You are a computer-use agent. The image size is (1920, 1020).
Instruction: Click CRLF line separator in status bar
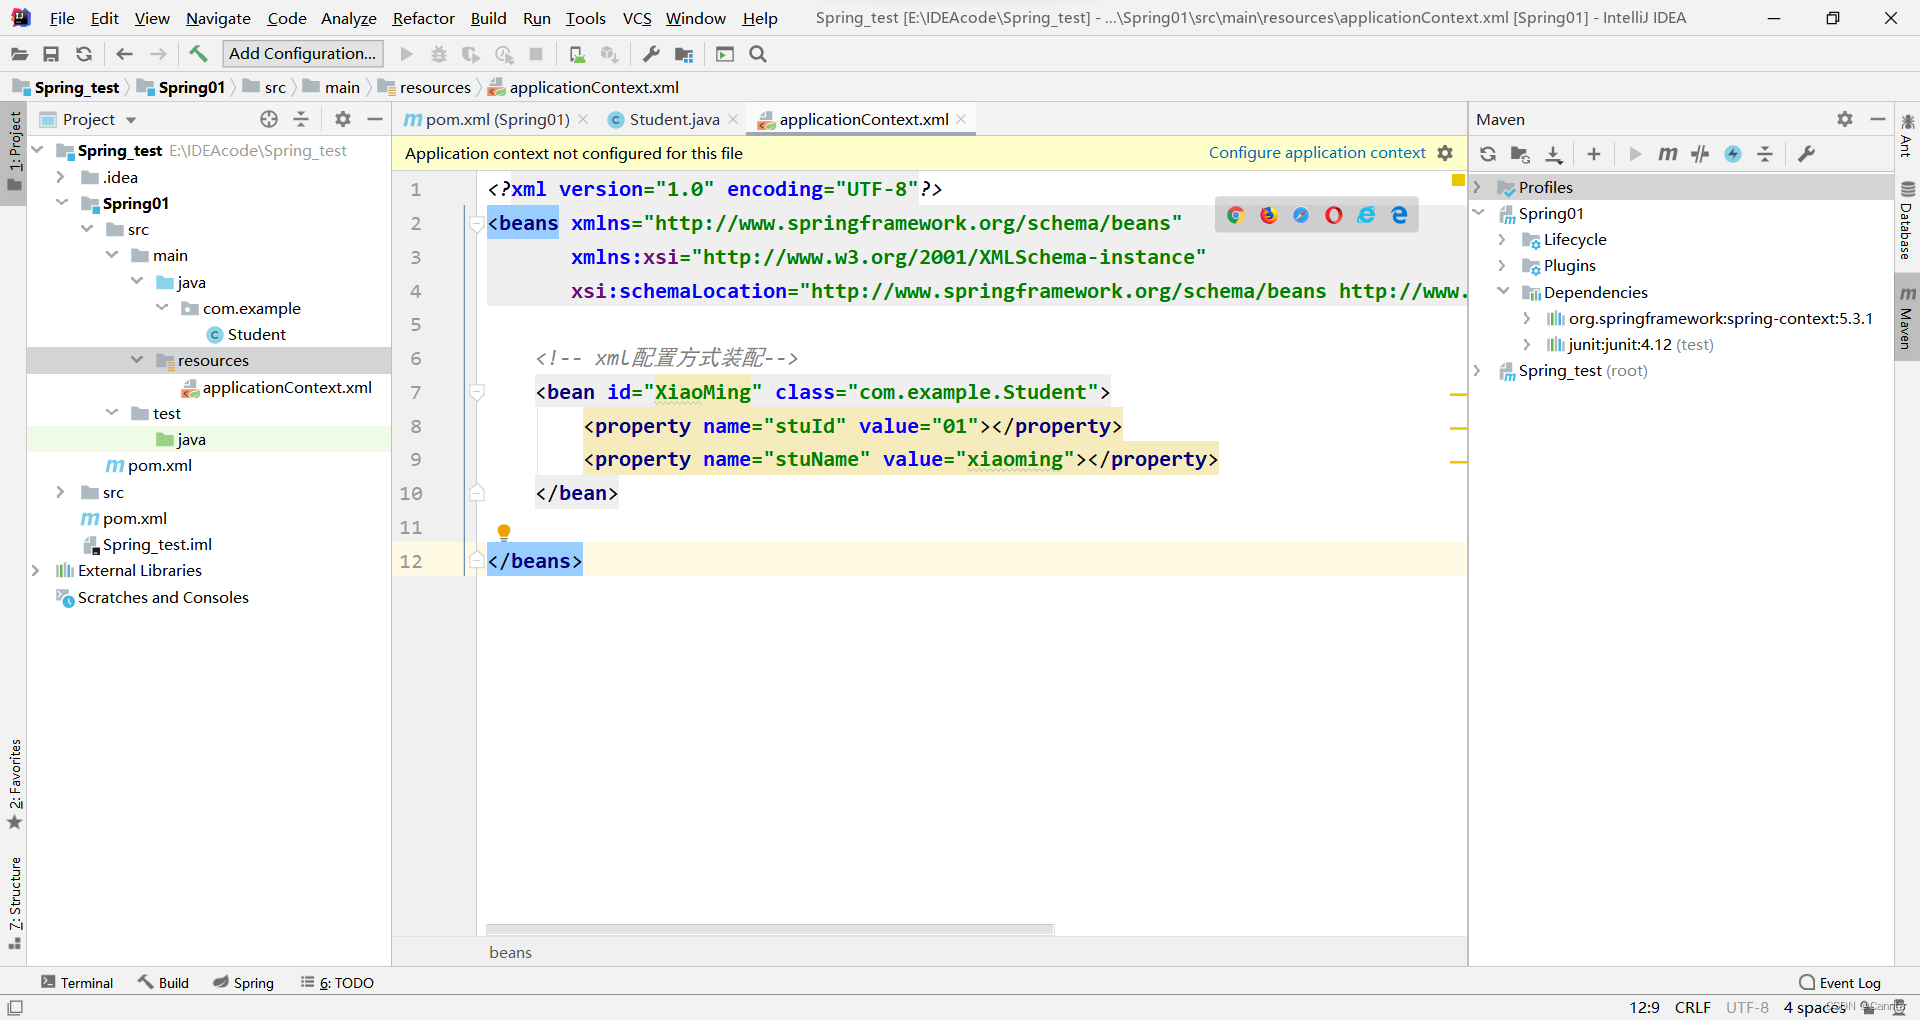pyautogui.click(x=1693, y=1007)
